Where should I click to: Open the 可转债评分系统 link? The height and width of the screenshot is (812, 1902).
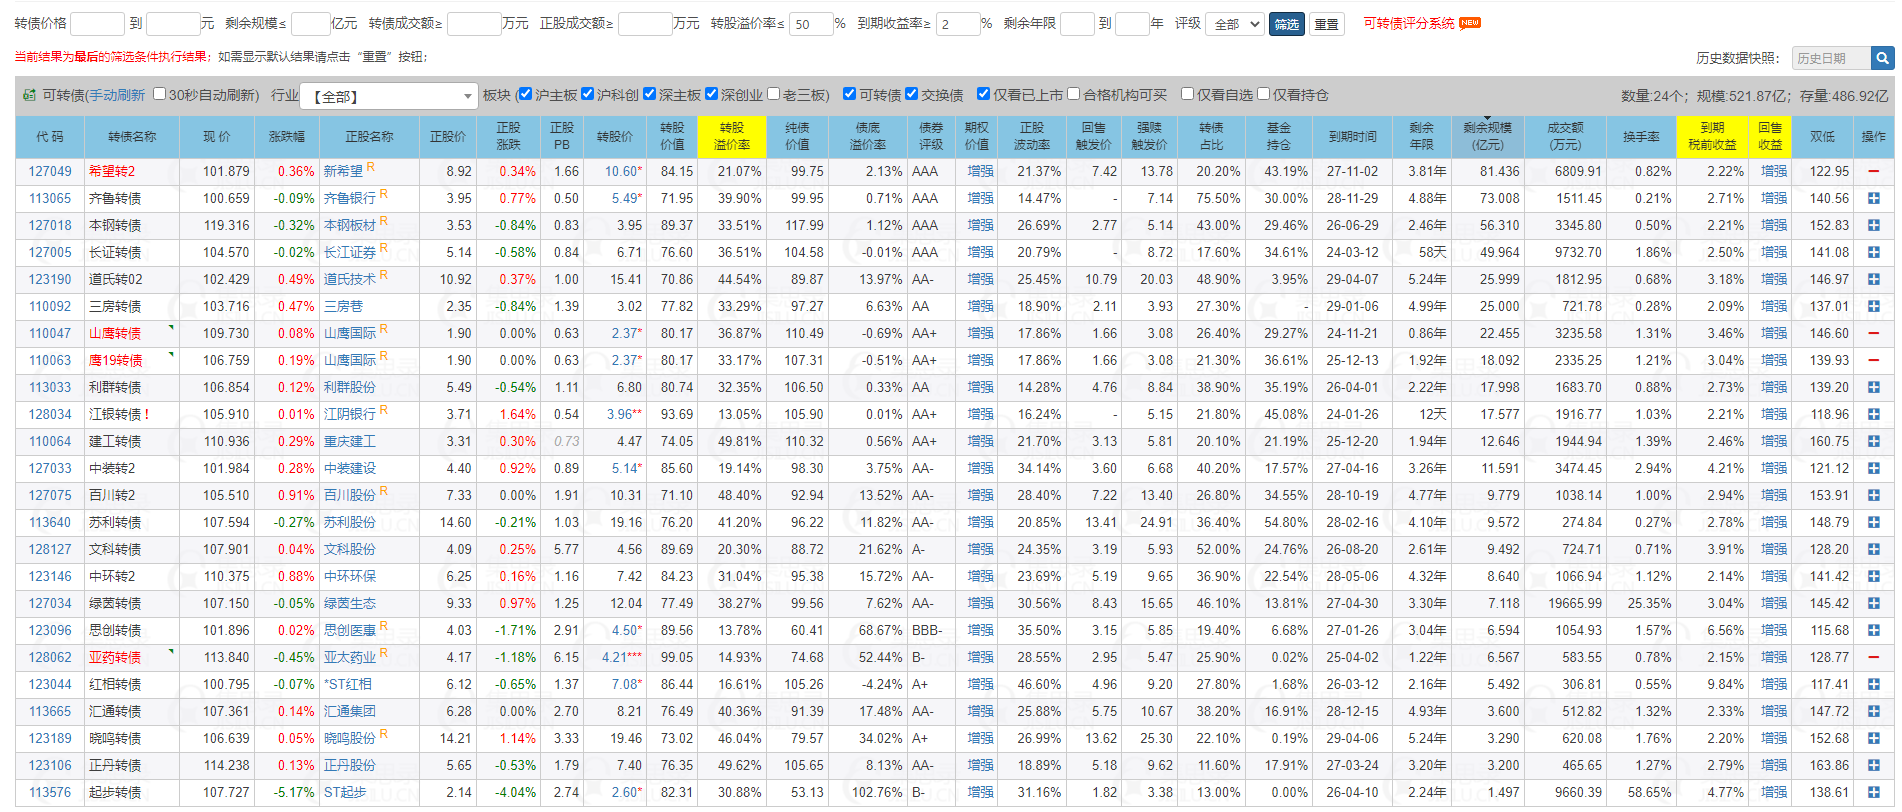(x=1409, y=23)
